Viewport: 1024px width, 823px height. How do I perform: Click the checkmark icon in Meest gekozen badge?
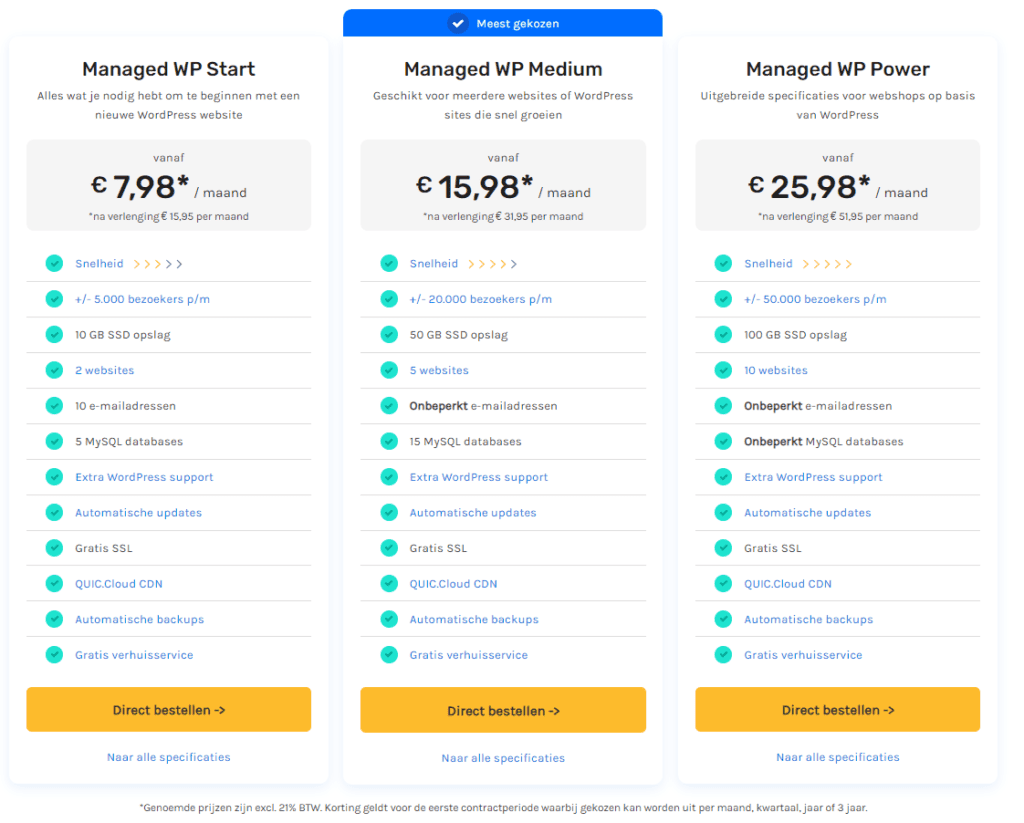pyautogui.click(x=458, y=23)
